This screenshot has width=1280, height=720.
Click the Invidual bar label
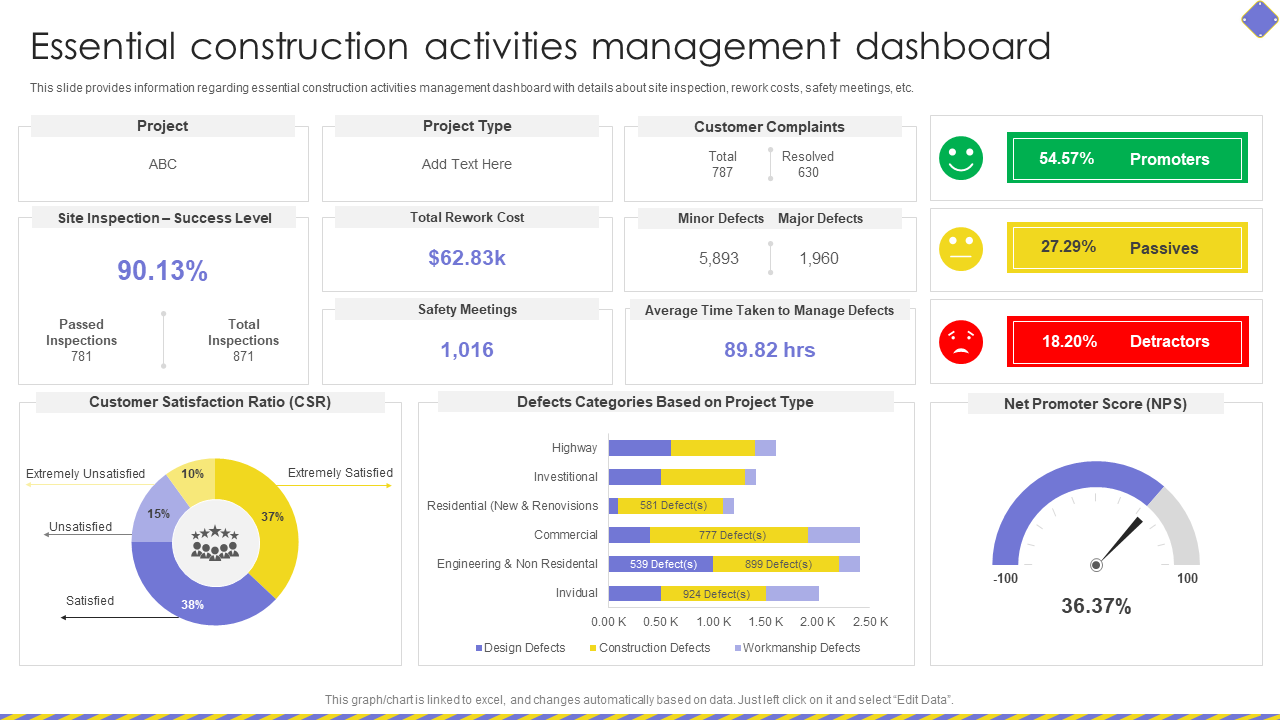(x=577, y=593)
